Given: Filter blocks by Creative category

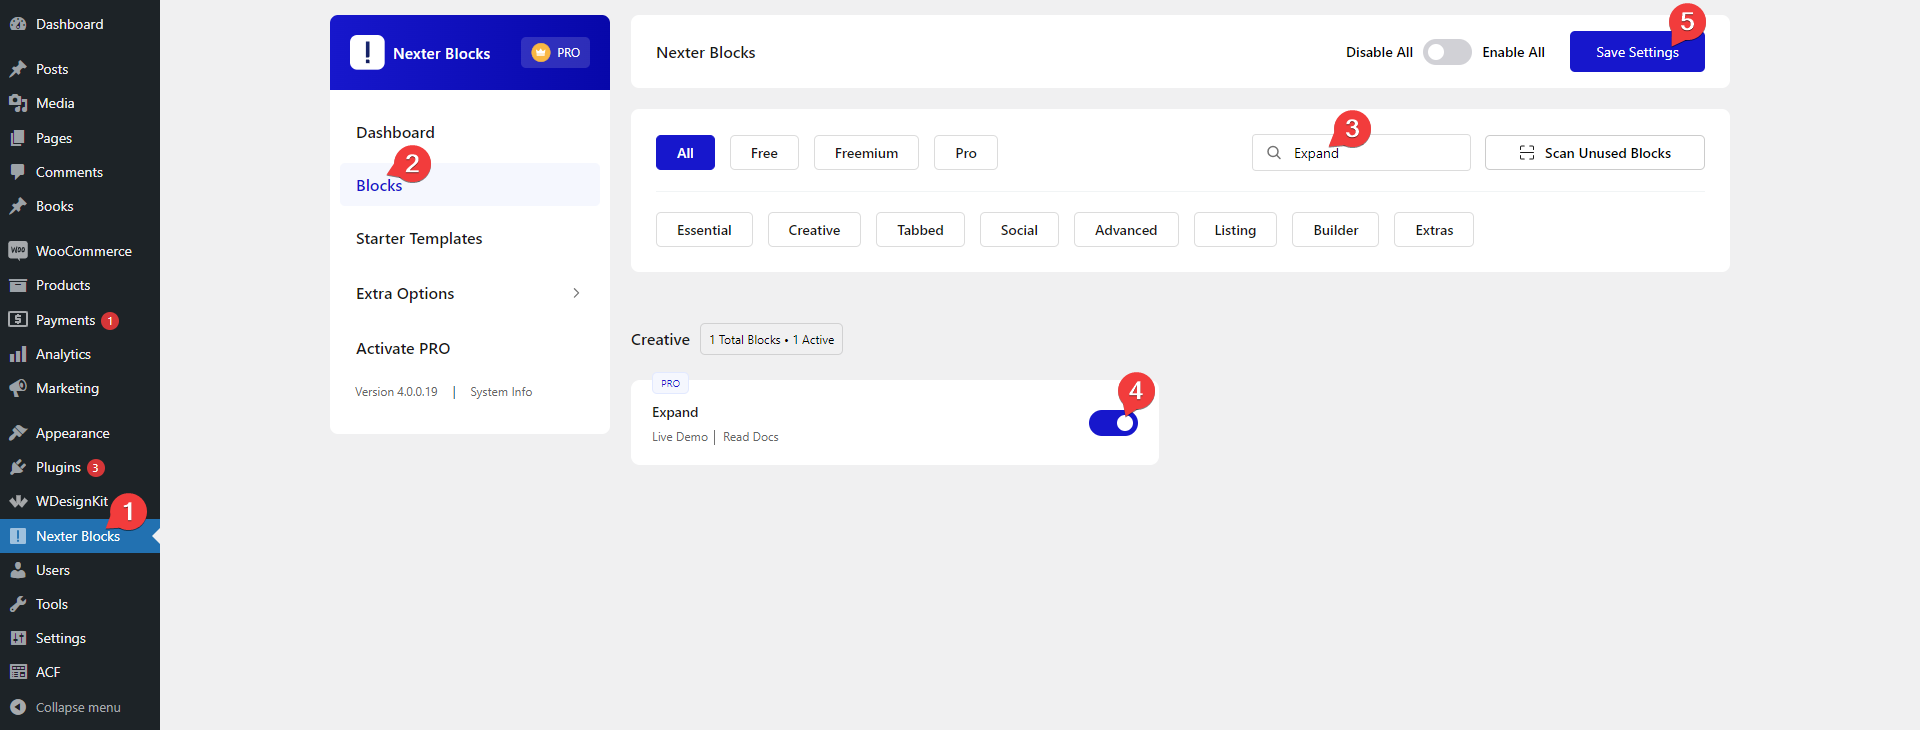Looking at the screenshot, I should click(x=814, y=230).
